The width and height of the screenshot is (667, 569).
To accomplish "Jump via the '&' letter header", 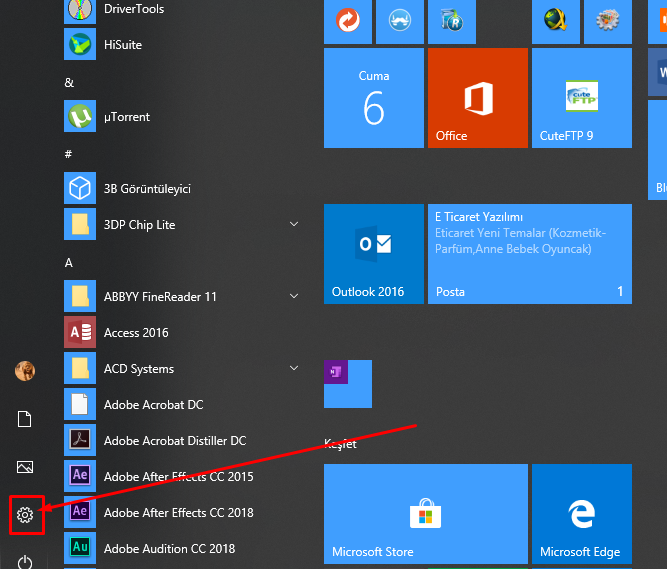I will pyautogui.click(x=69, y=83).
